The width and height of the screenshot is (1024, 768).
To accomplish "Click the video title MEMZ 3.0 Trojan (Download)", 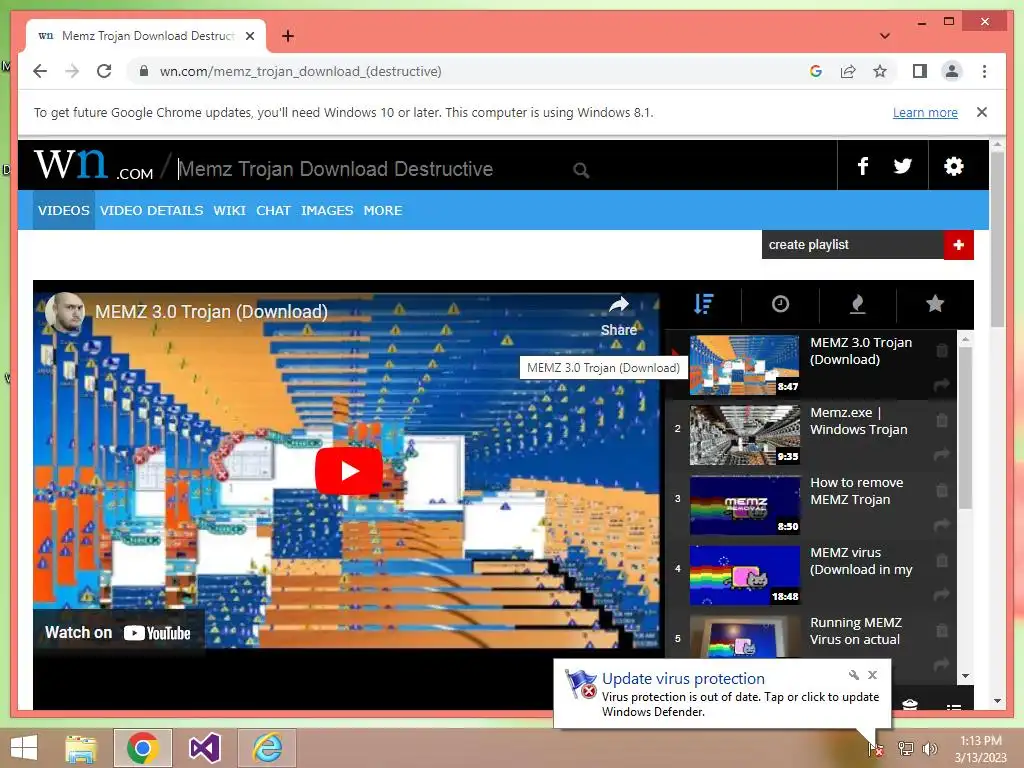I will click(x=211, y=312).
